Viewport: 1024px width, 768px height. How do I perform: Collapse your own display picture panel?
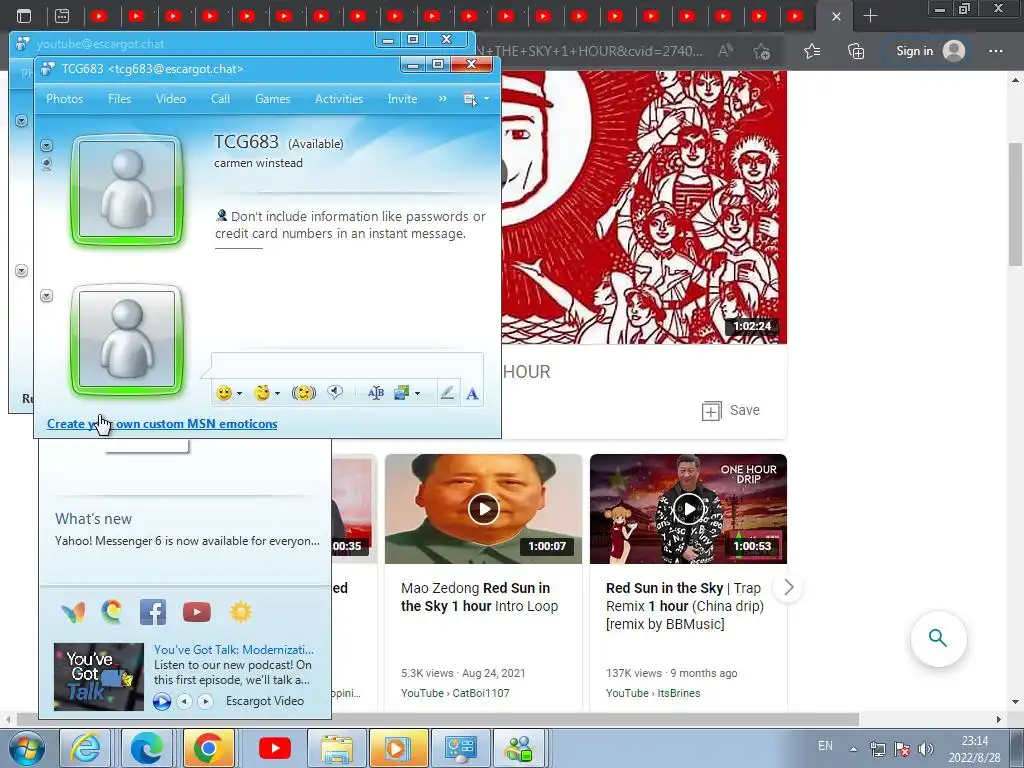tap(46, 296)
